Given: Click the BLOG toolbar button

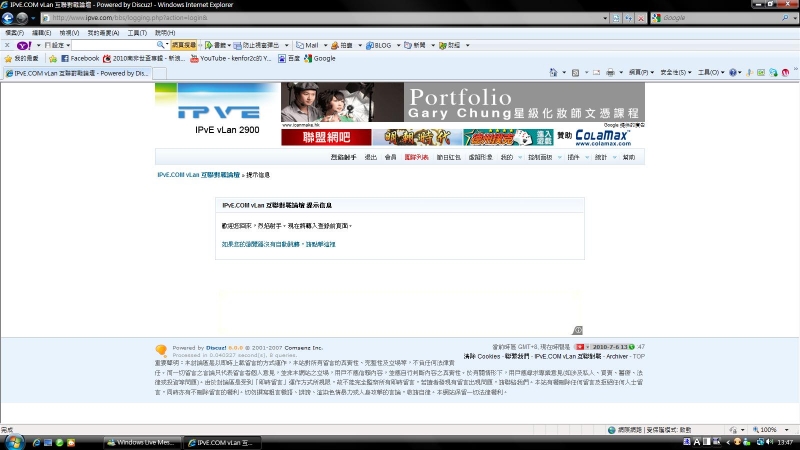Looking at the screenshot, I should [379, 45].
